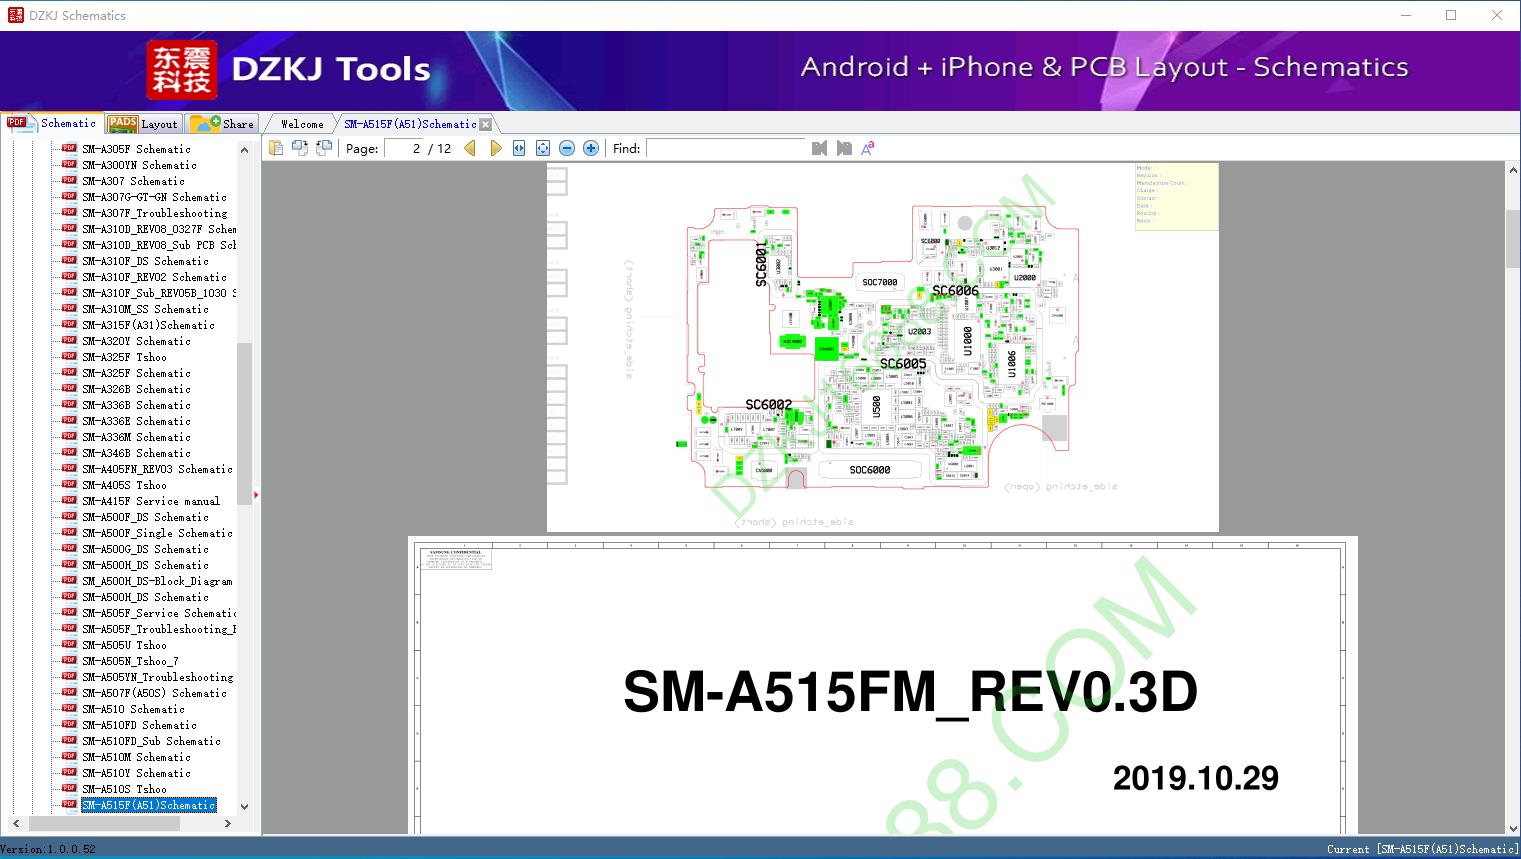Click the tree list scroll-up arrow
1521x859 pixels.
244,150
